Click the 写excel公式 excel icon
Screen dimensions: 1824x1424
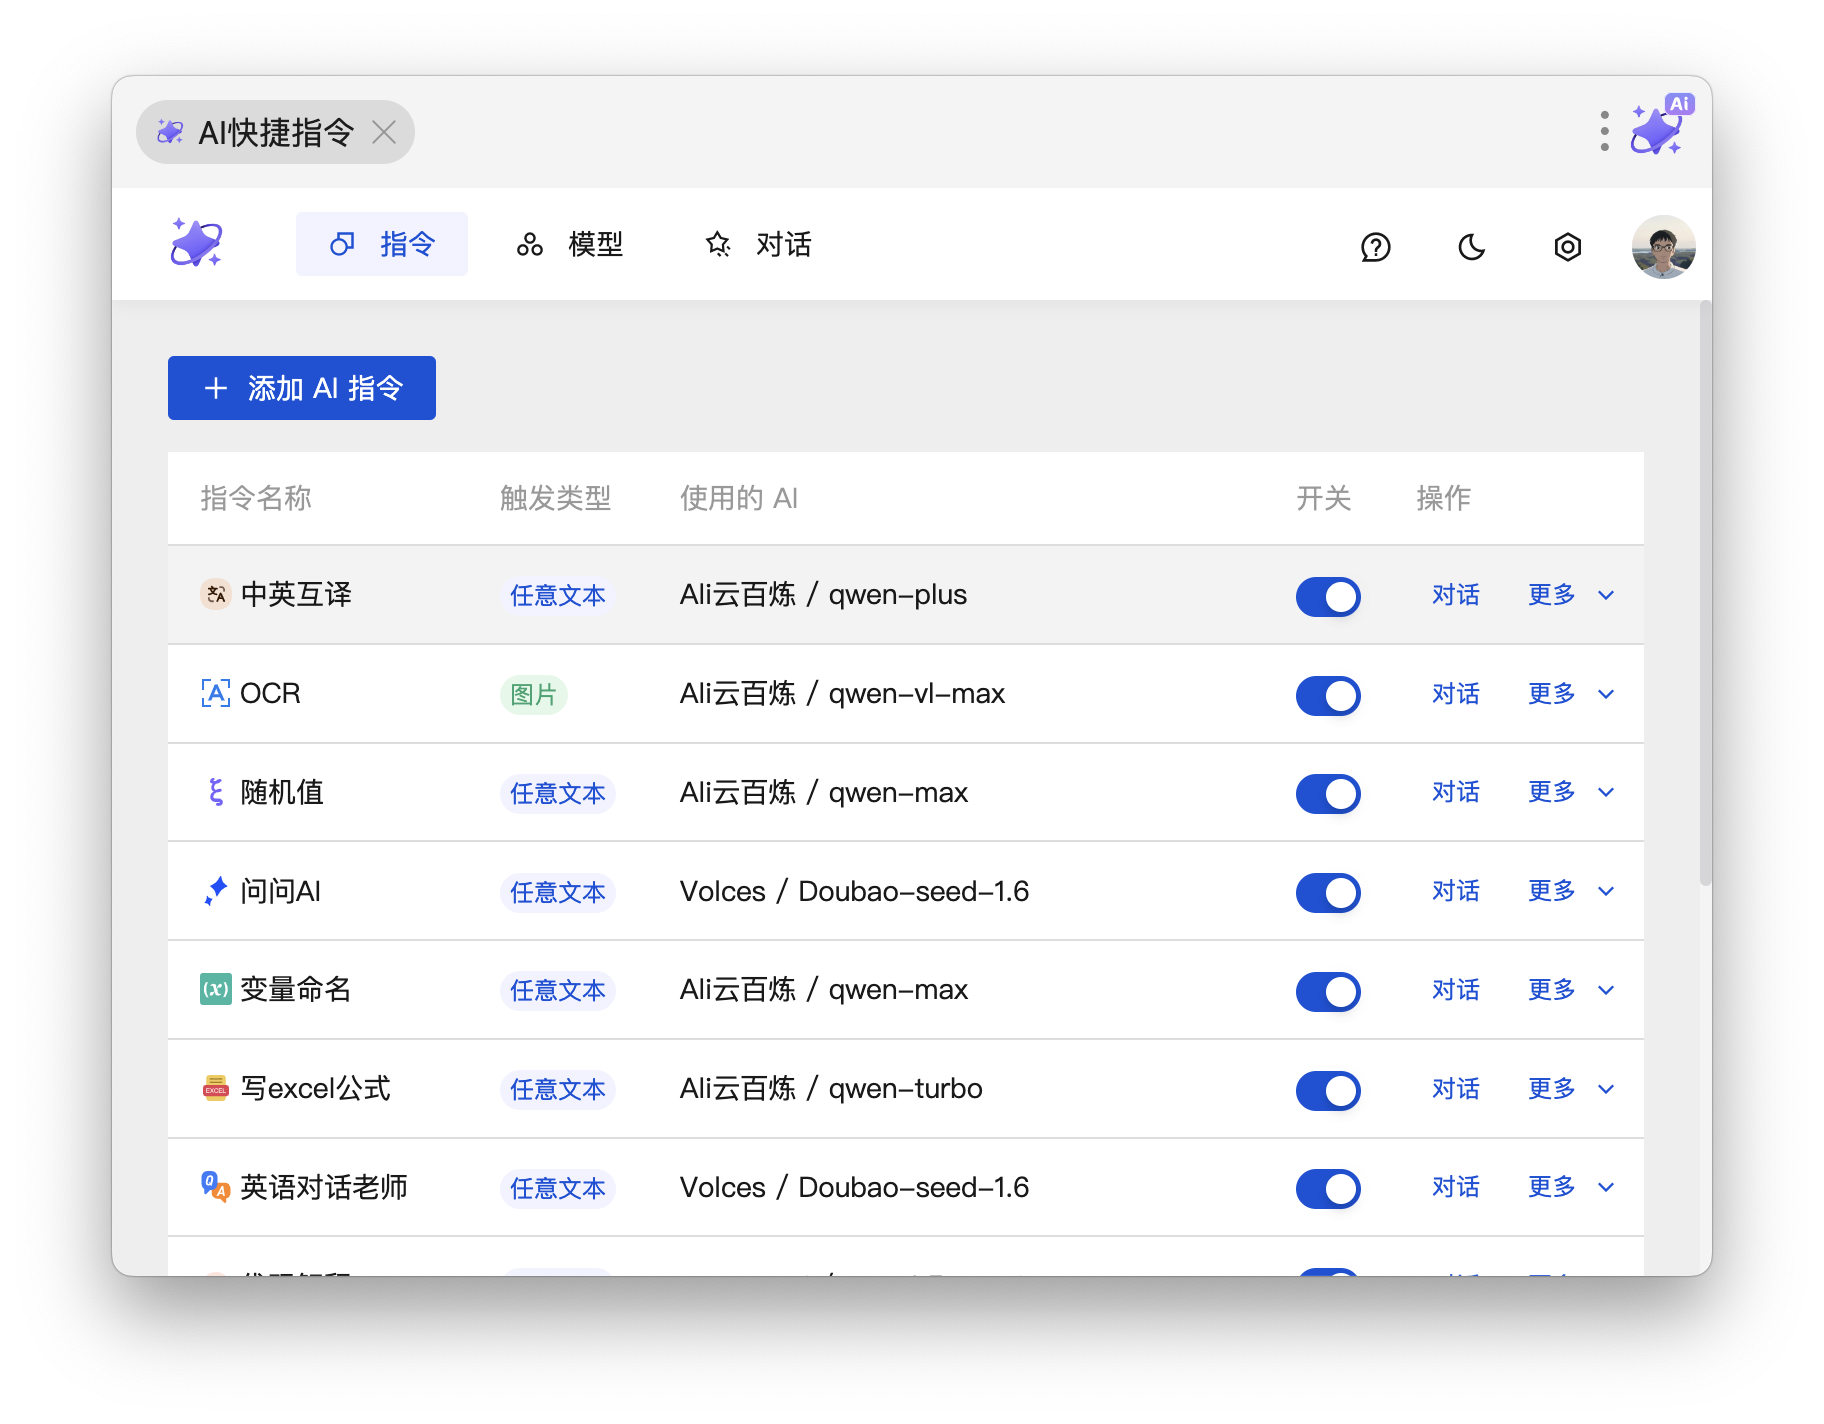[x=216, y=1088]
